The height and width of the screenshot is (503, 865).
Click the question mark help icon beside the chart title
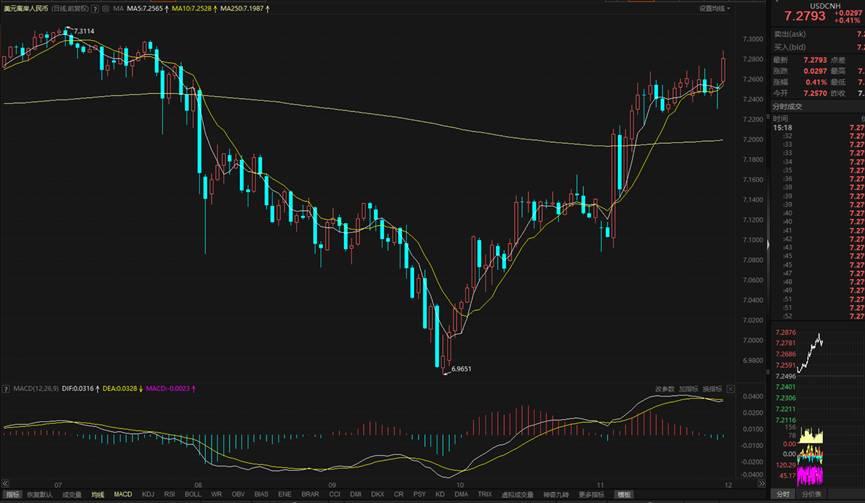pos(95,9)
